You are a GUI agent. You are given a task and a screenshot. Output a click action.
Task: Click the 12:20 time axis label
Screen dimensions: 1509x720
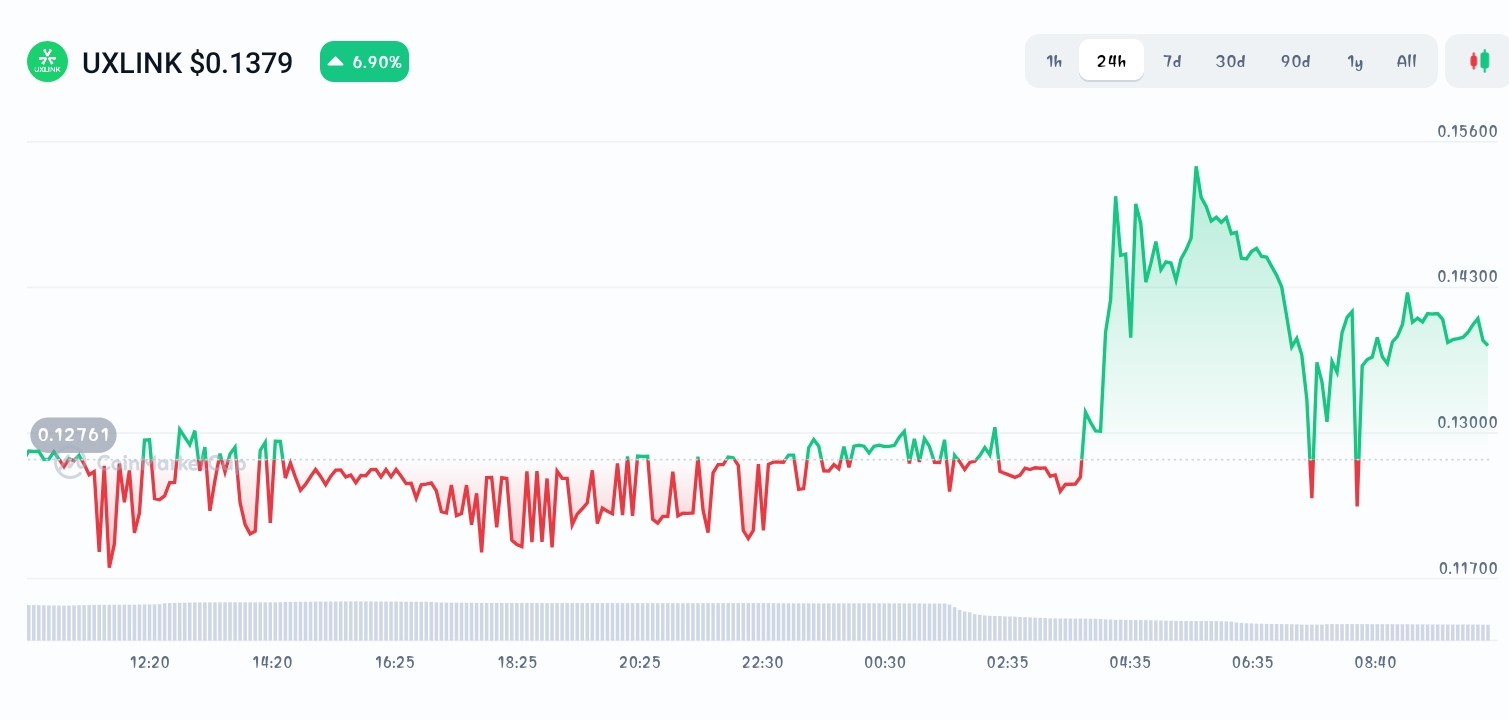click(x=149, y=662)
